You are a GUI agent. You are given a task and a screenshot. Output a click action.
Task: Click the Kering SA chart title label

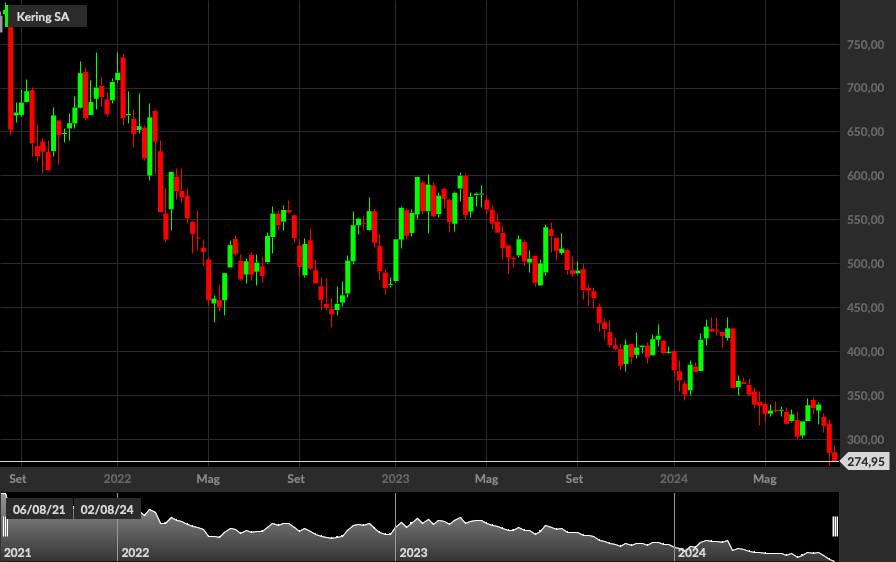[43, 17]
